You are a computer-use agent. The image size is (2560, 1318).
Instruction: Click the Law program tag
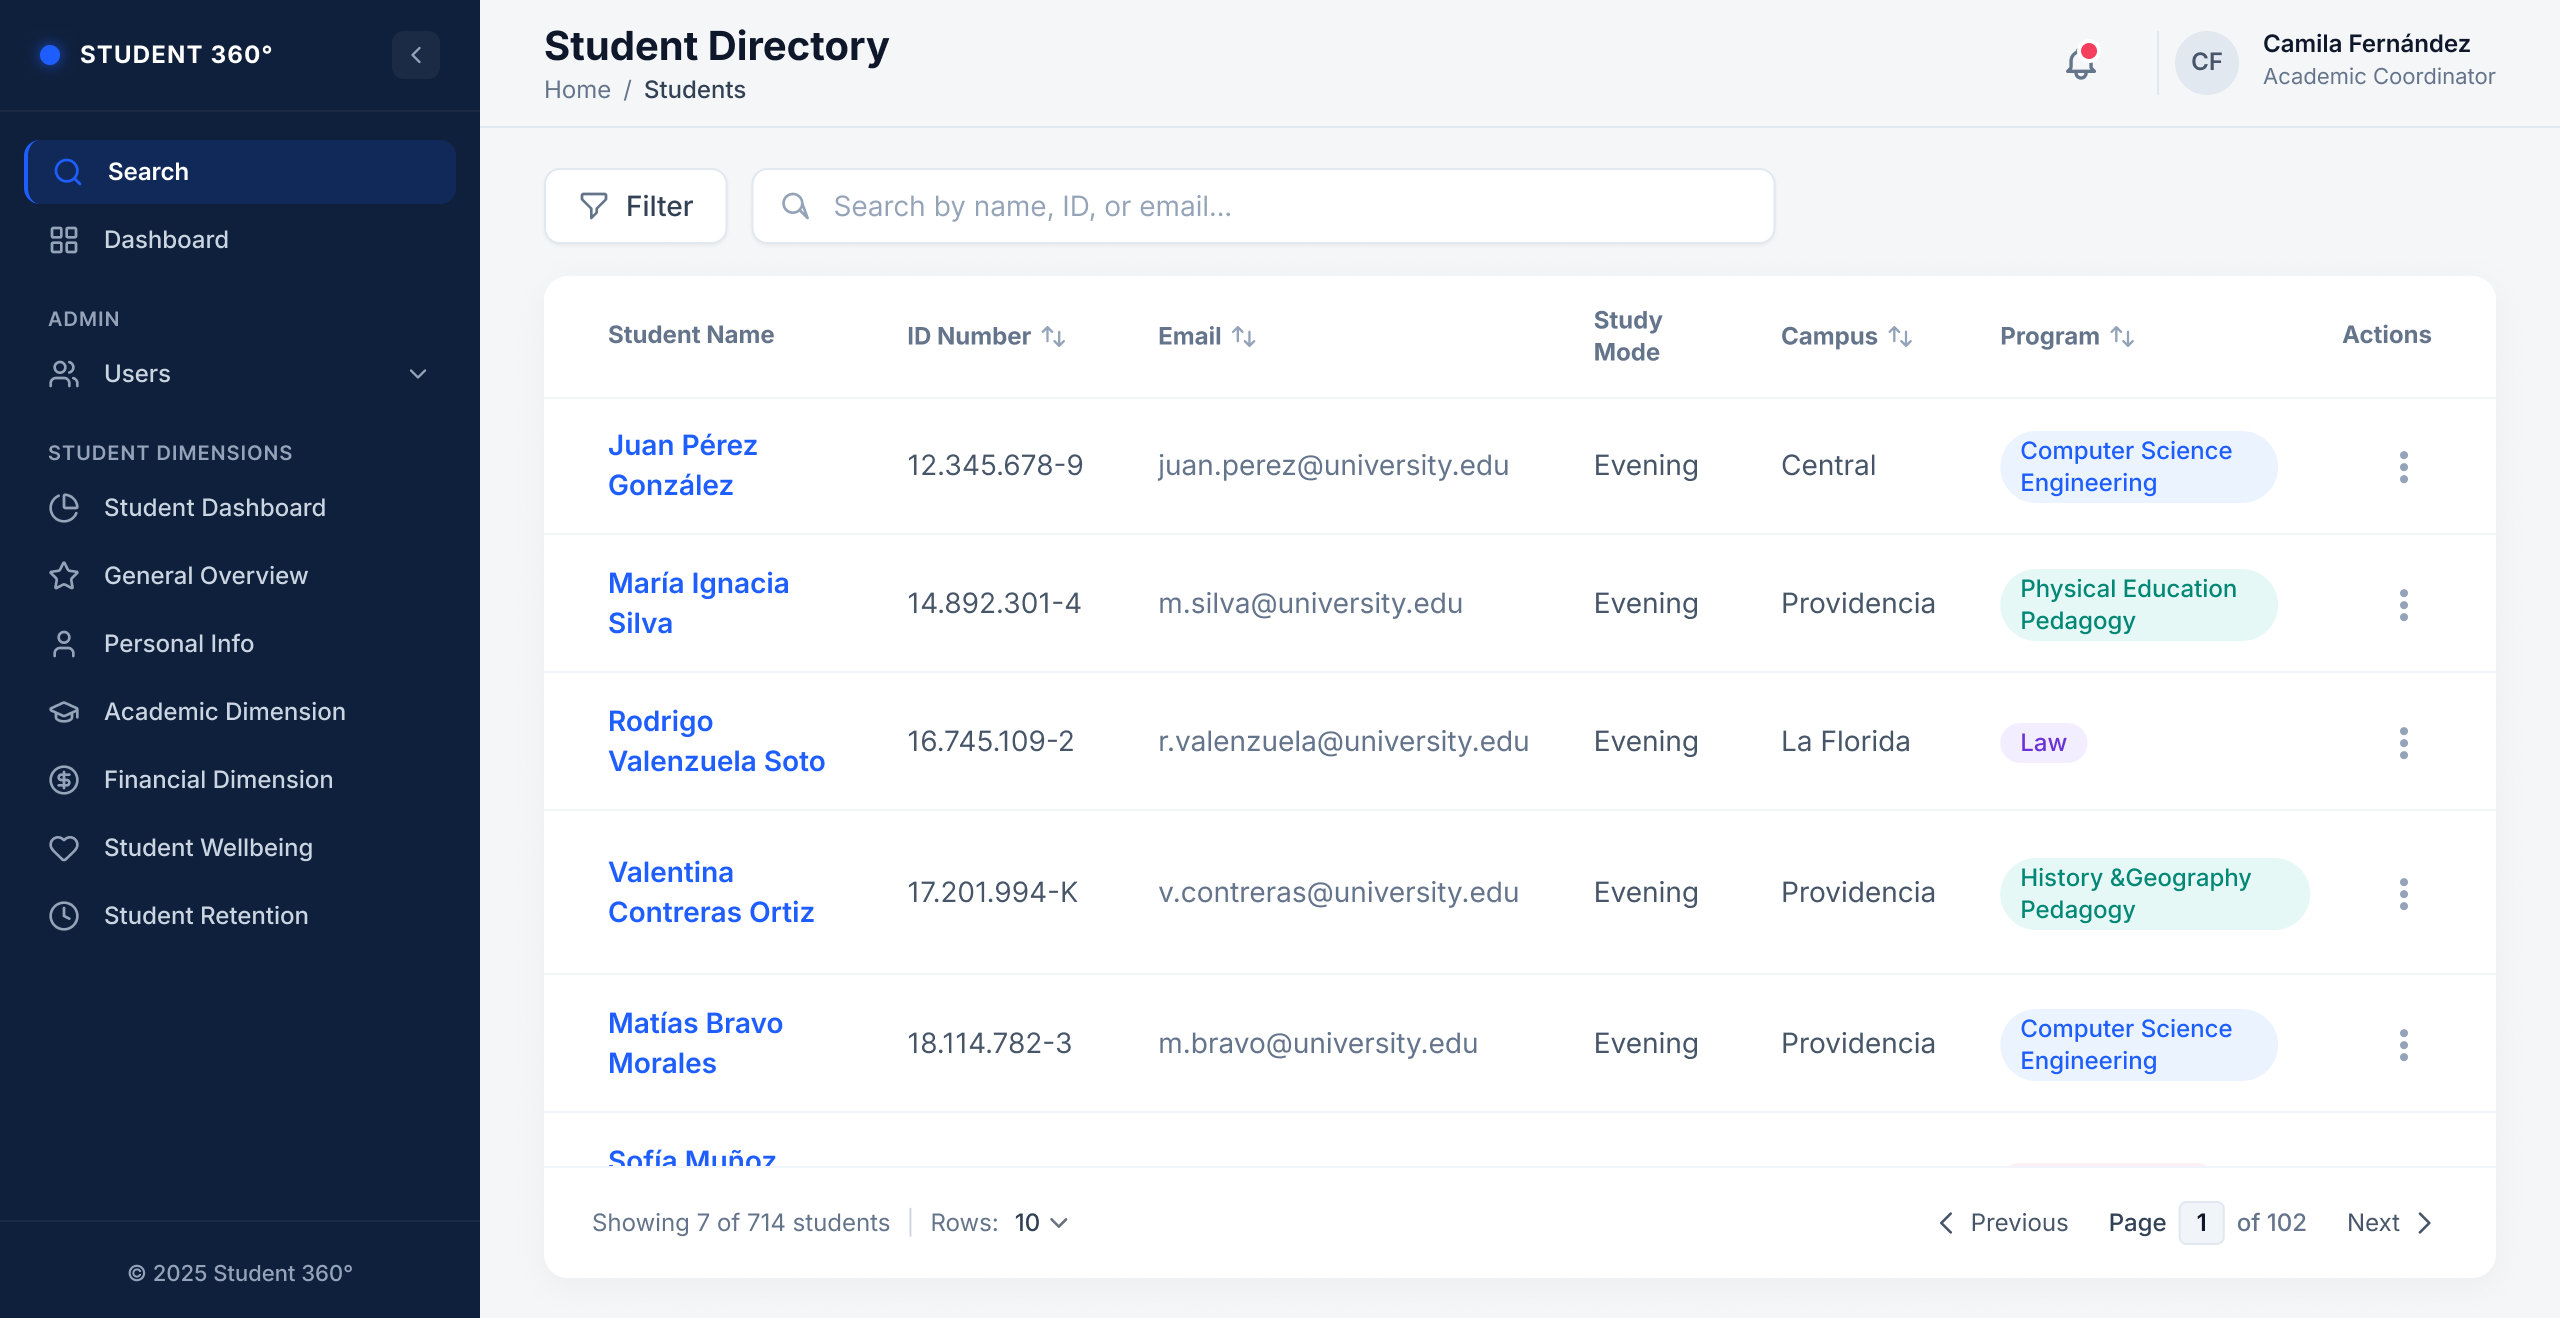tap(2043, 743)
